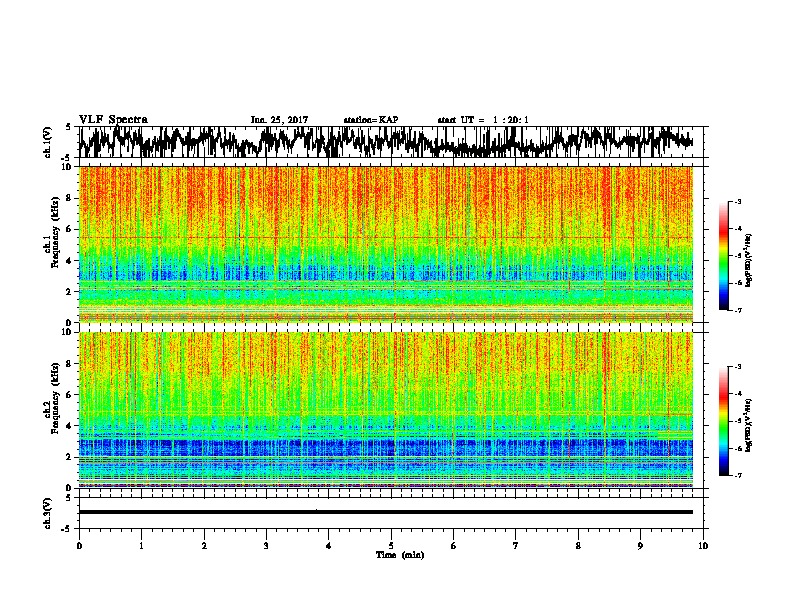Click the "-7" label on ch.2 color scale

(x=738, y=476)
